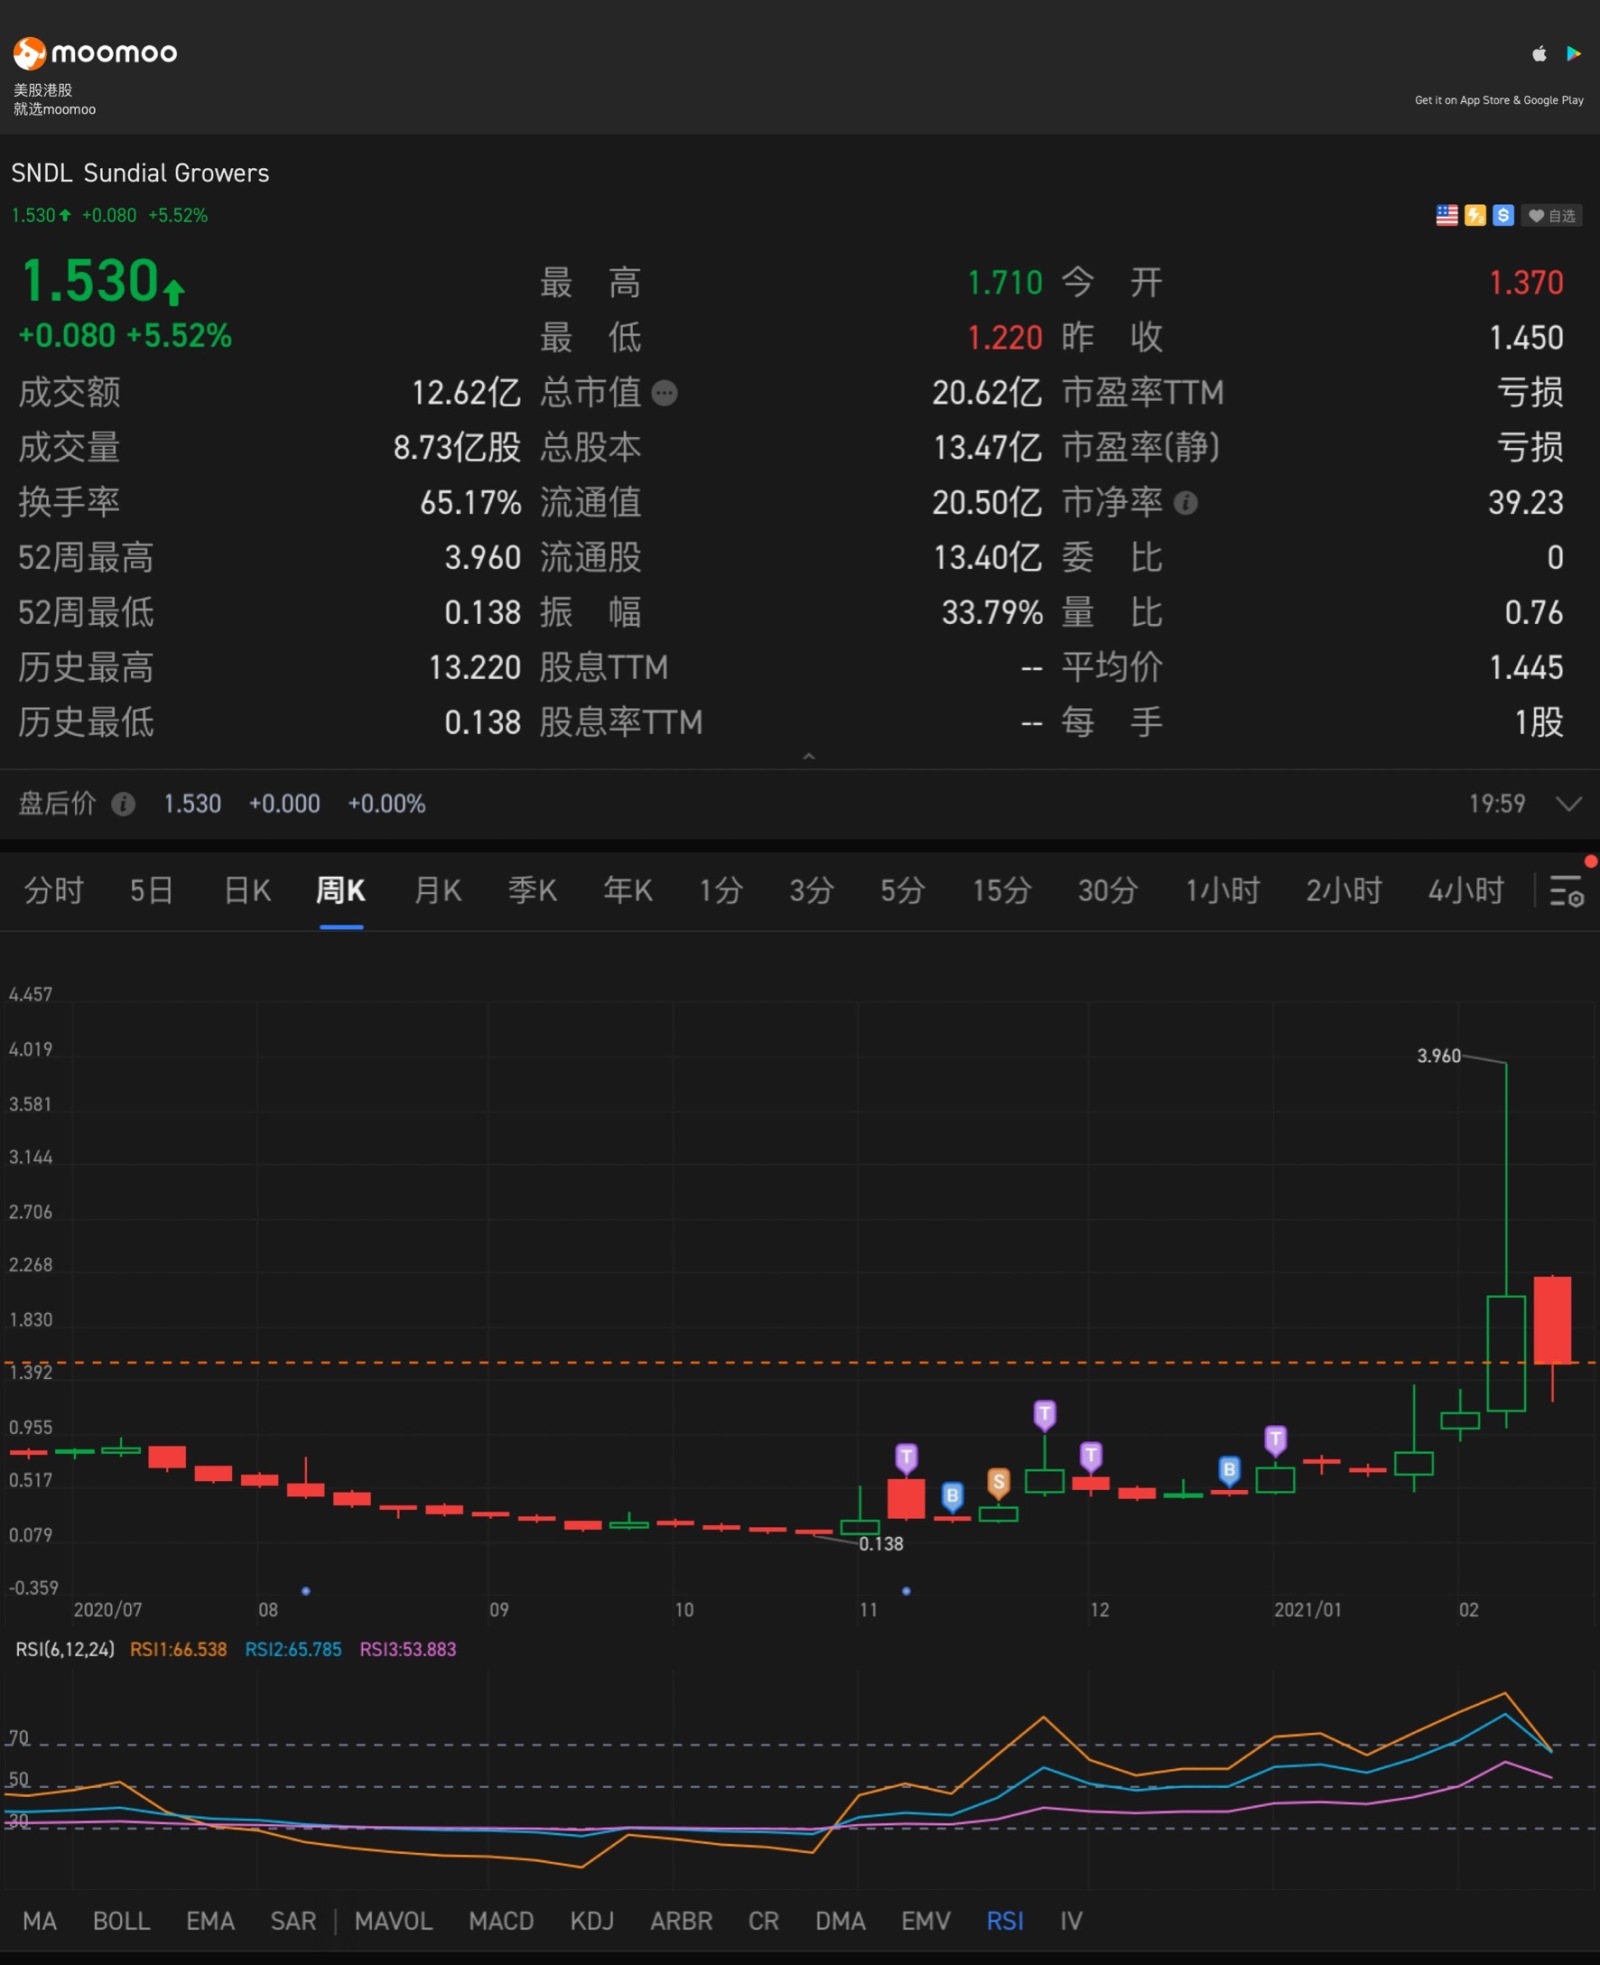Viewport: 1600px width, 1965px height.
Task: Enable the ARBR sub-indicator
Action: pyautogui.click(x=681, y=1921)
